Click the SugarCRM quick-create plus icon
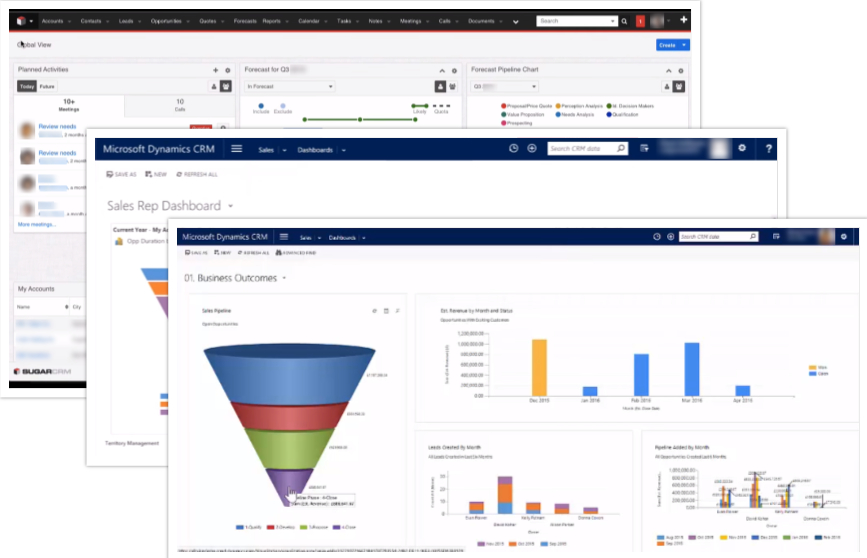867x558 pixels. pos(683,20)
